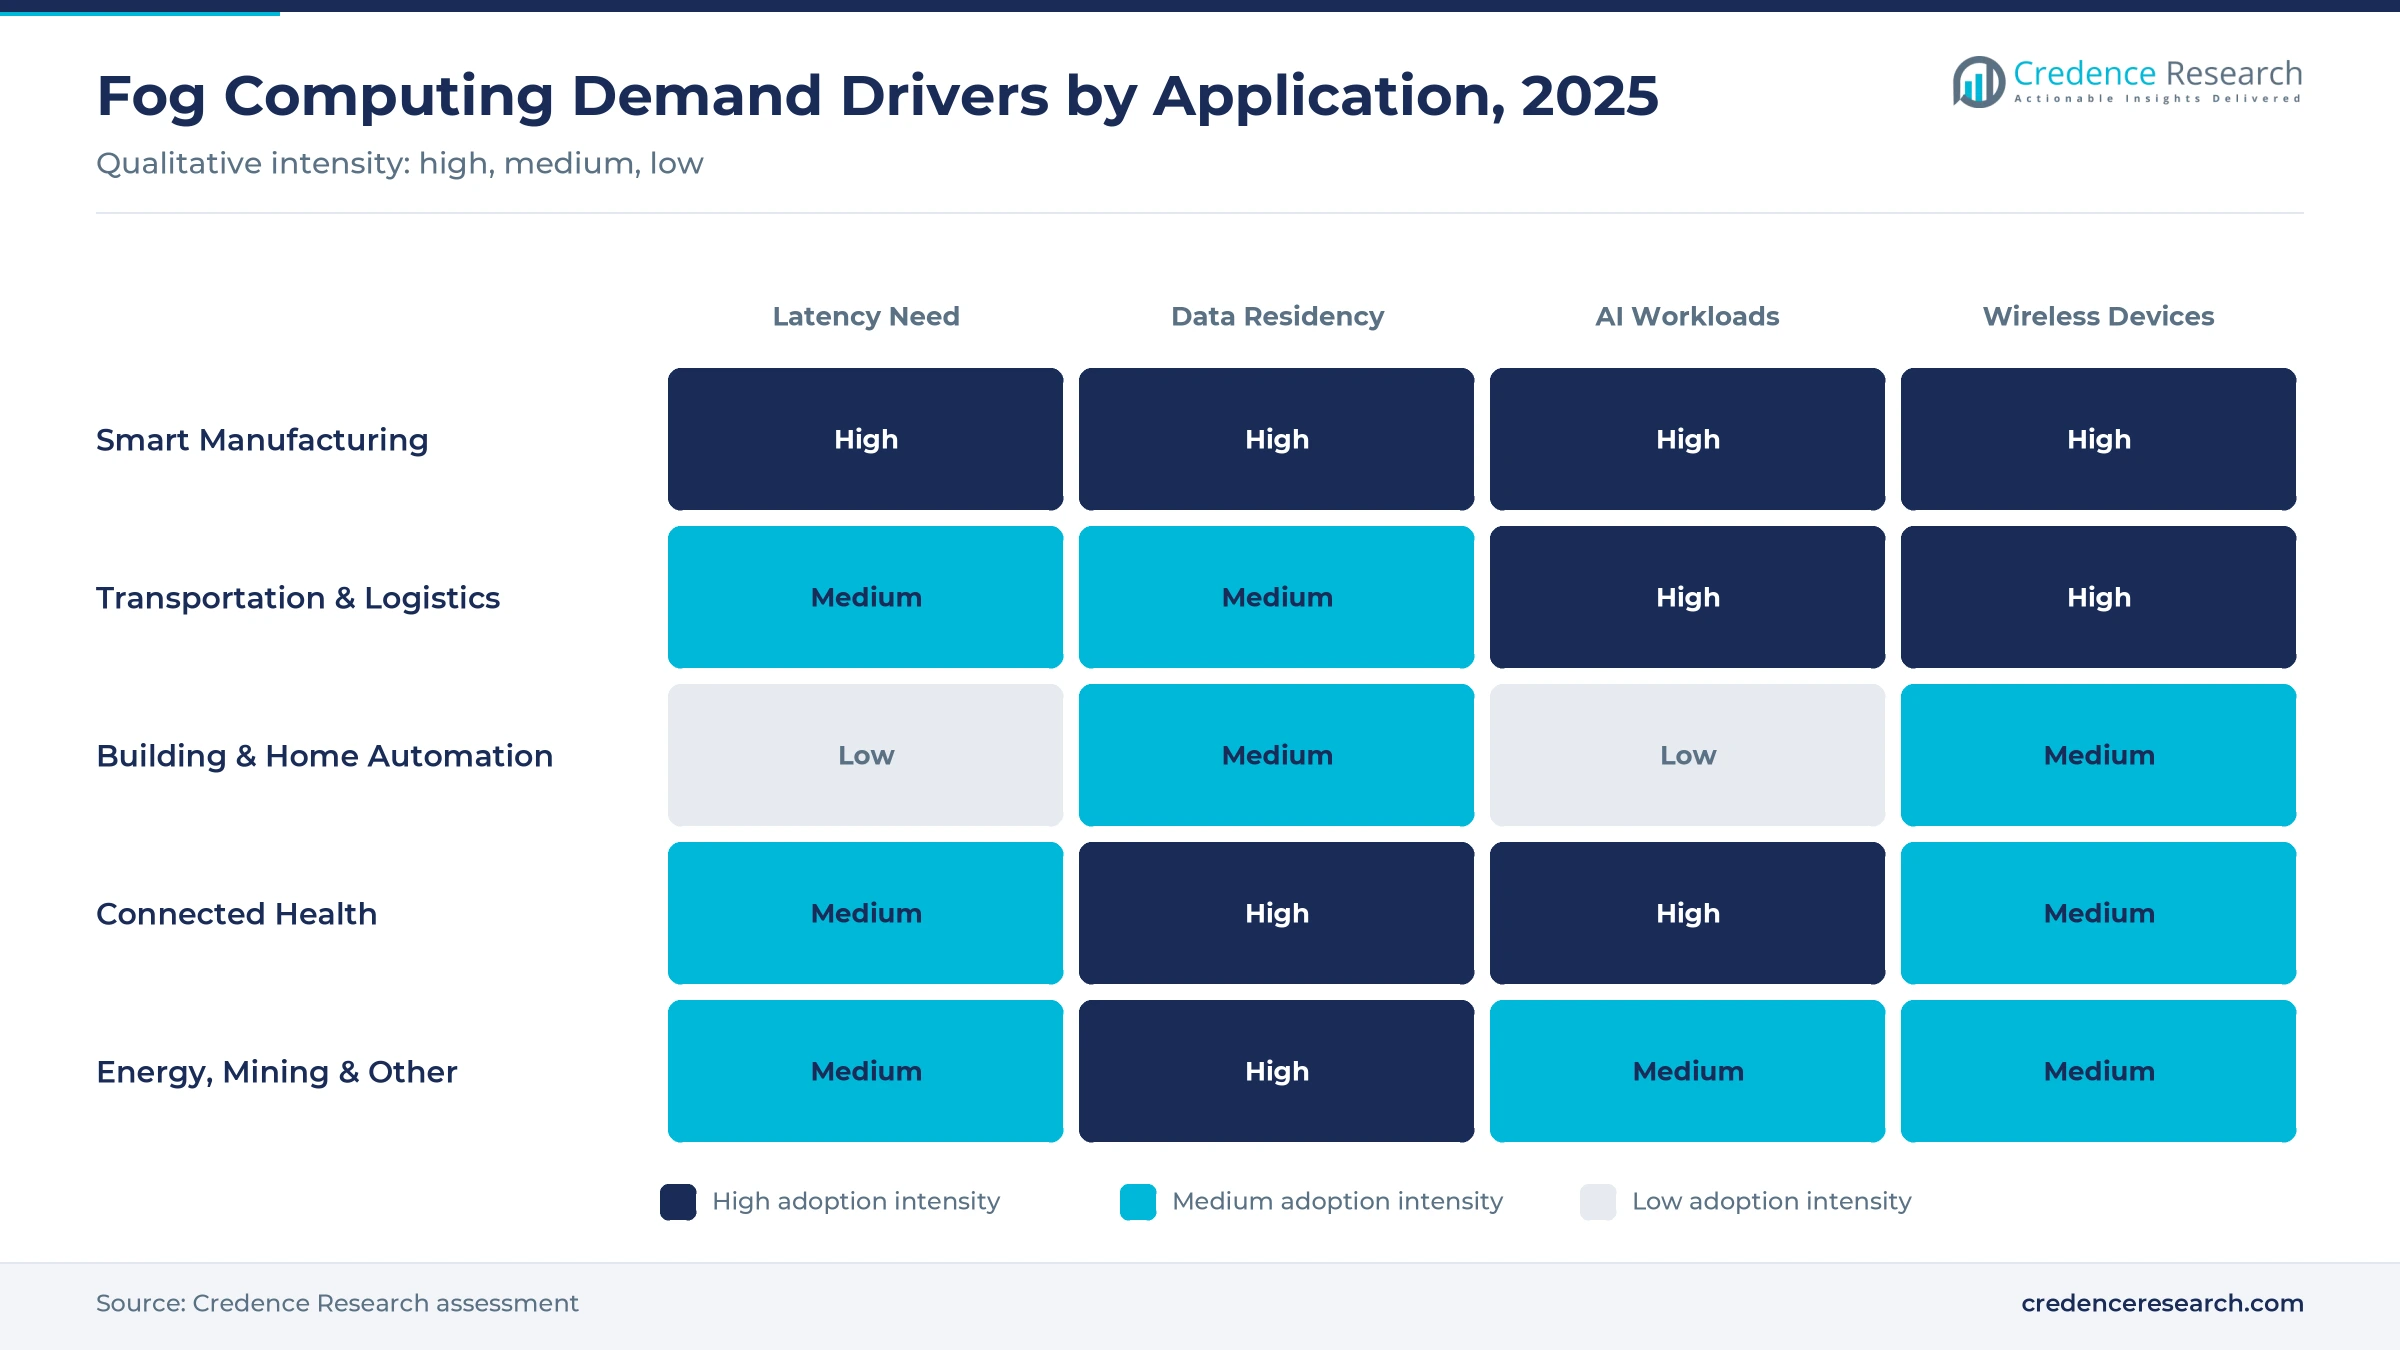
Task: Click the Medium adoption intensity legend swatch
Action: (x=1138, y=1202)
